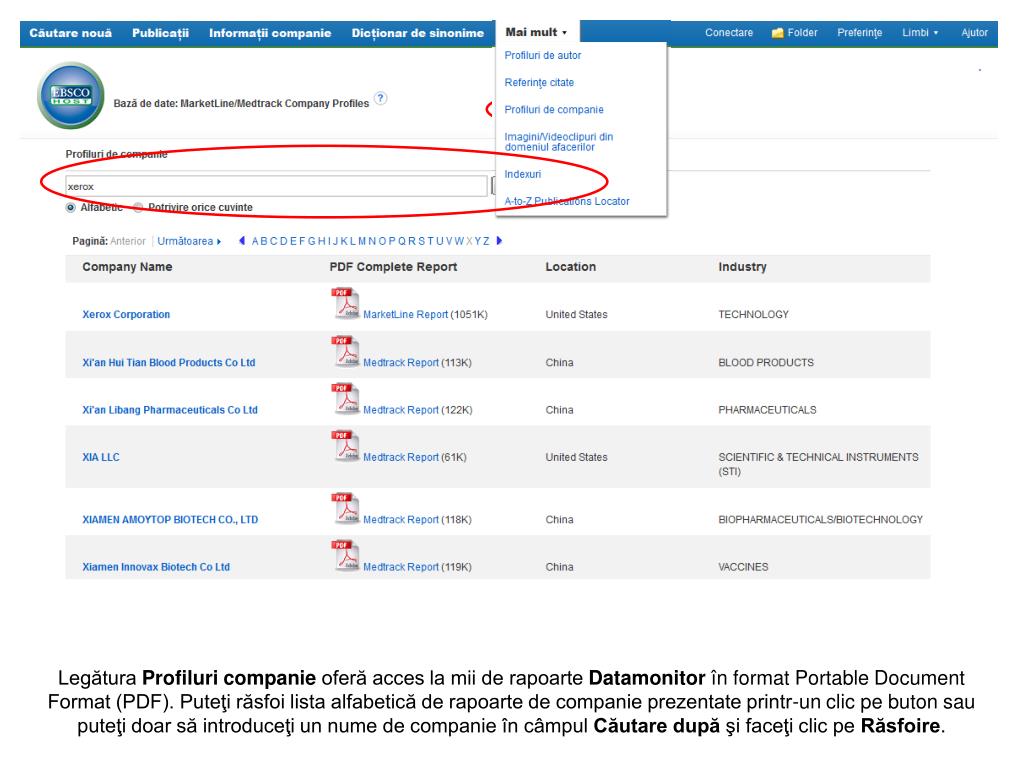
Task: Open Dicționar de sinonime menu item
Action: pos(418,33)
